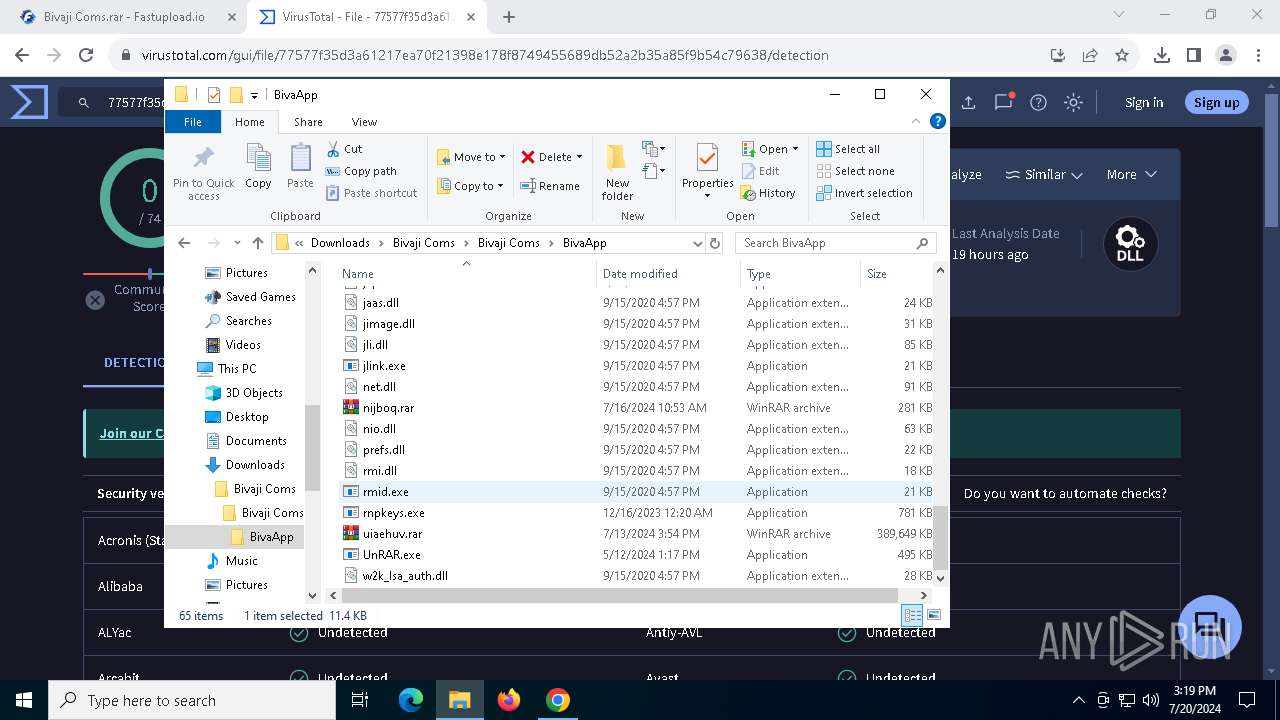The image size is (1280, 720).
Task: Switch to the View ribbon tab
Action: point(364,122)
